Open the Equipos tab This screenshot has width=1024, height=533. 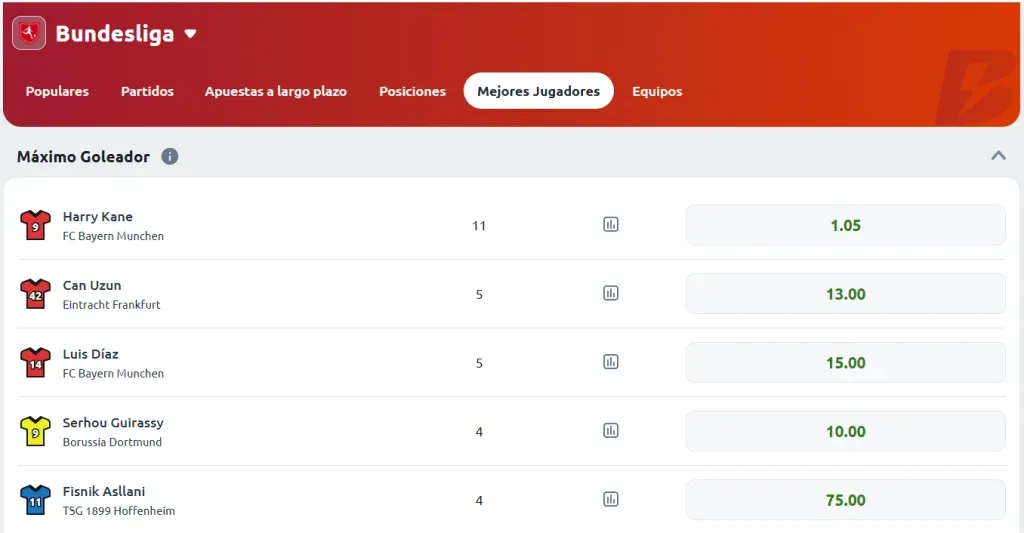657,91
